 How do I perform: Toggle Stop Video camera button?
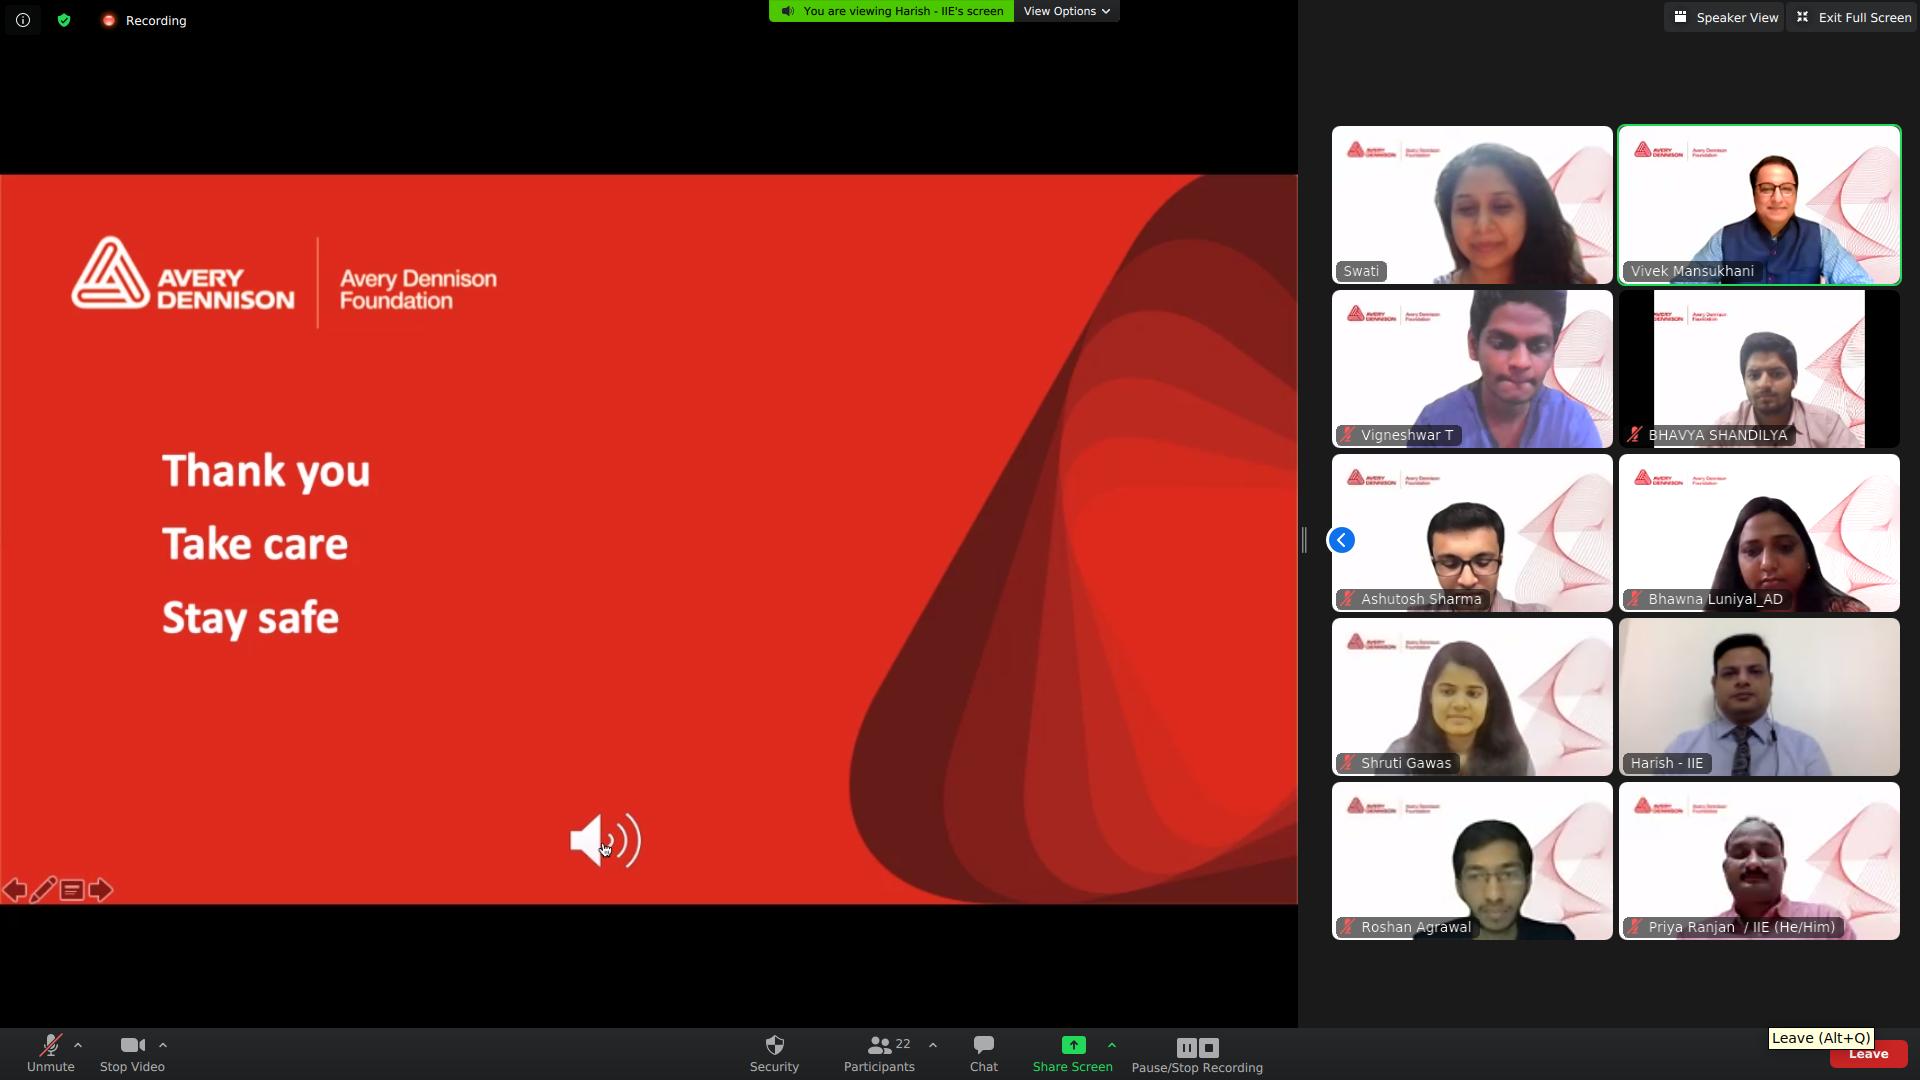pyautogui.click(x=132, y=1054)
